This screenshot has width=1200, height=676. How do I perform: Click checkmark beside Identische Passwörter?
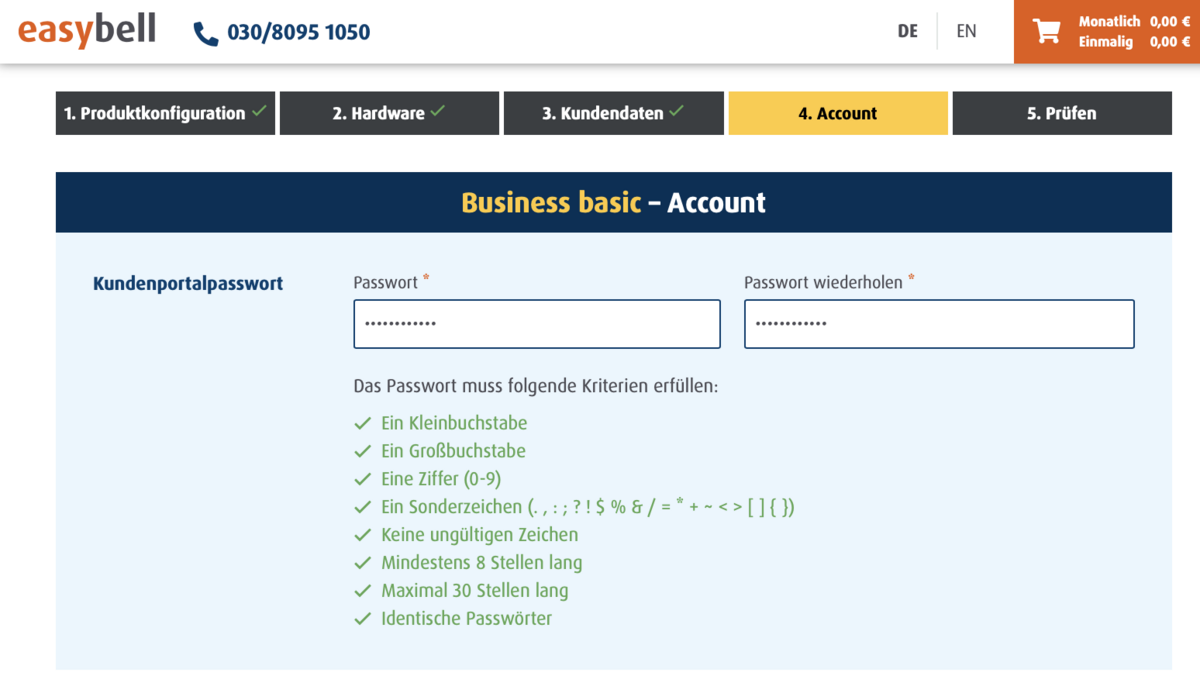point(363,619)
